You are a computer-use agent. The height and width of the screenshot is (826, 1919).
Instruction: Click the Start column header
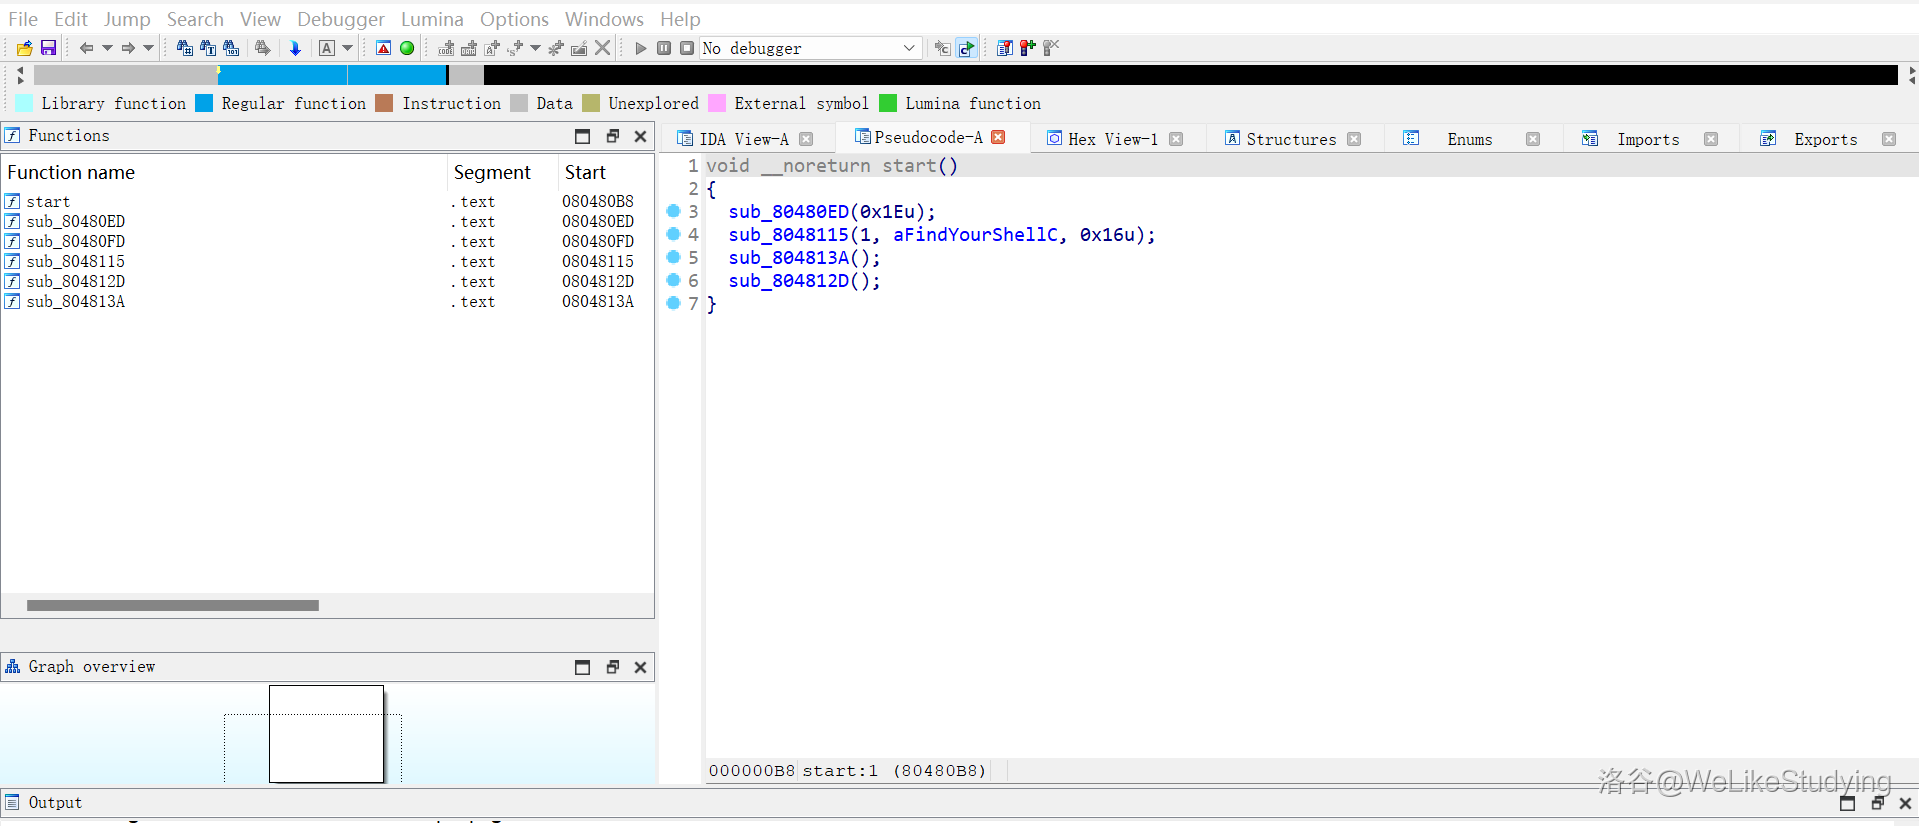585,172
